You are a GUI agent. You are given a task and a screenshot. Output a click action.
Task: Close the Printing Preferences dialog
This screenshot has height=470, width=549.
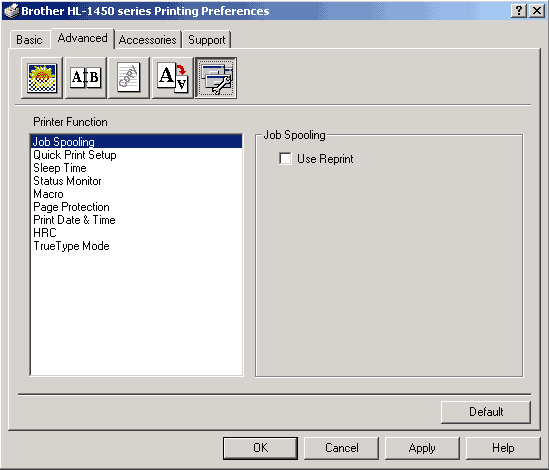point(536,11)
